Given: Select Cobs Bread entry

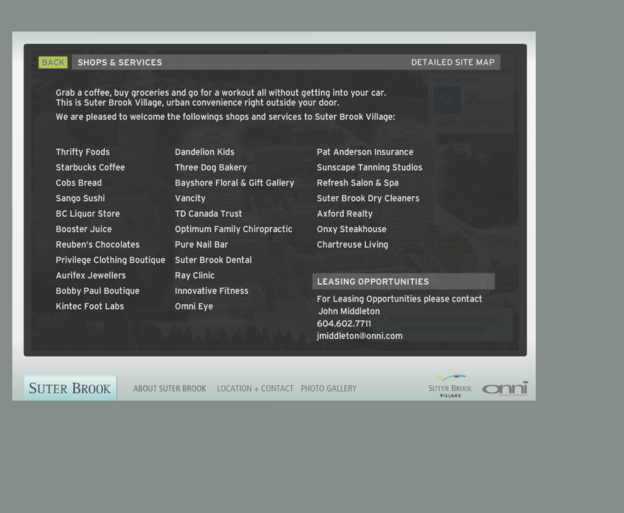Looking at the screenshot, I should pyautogui.click(x=79, y=183).
